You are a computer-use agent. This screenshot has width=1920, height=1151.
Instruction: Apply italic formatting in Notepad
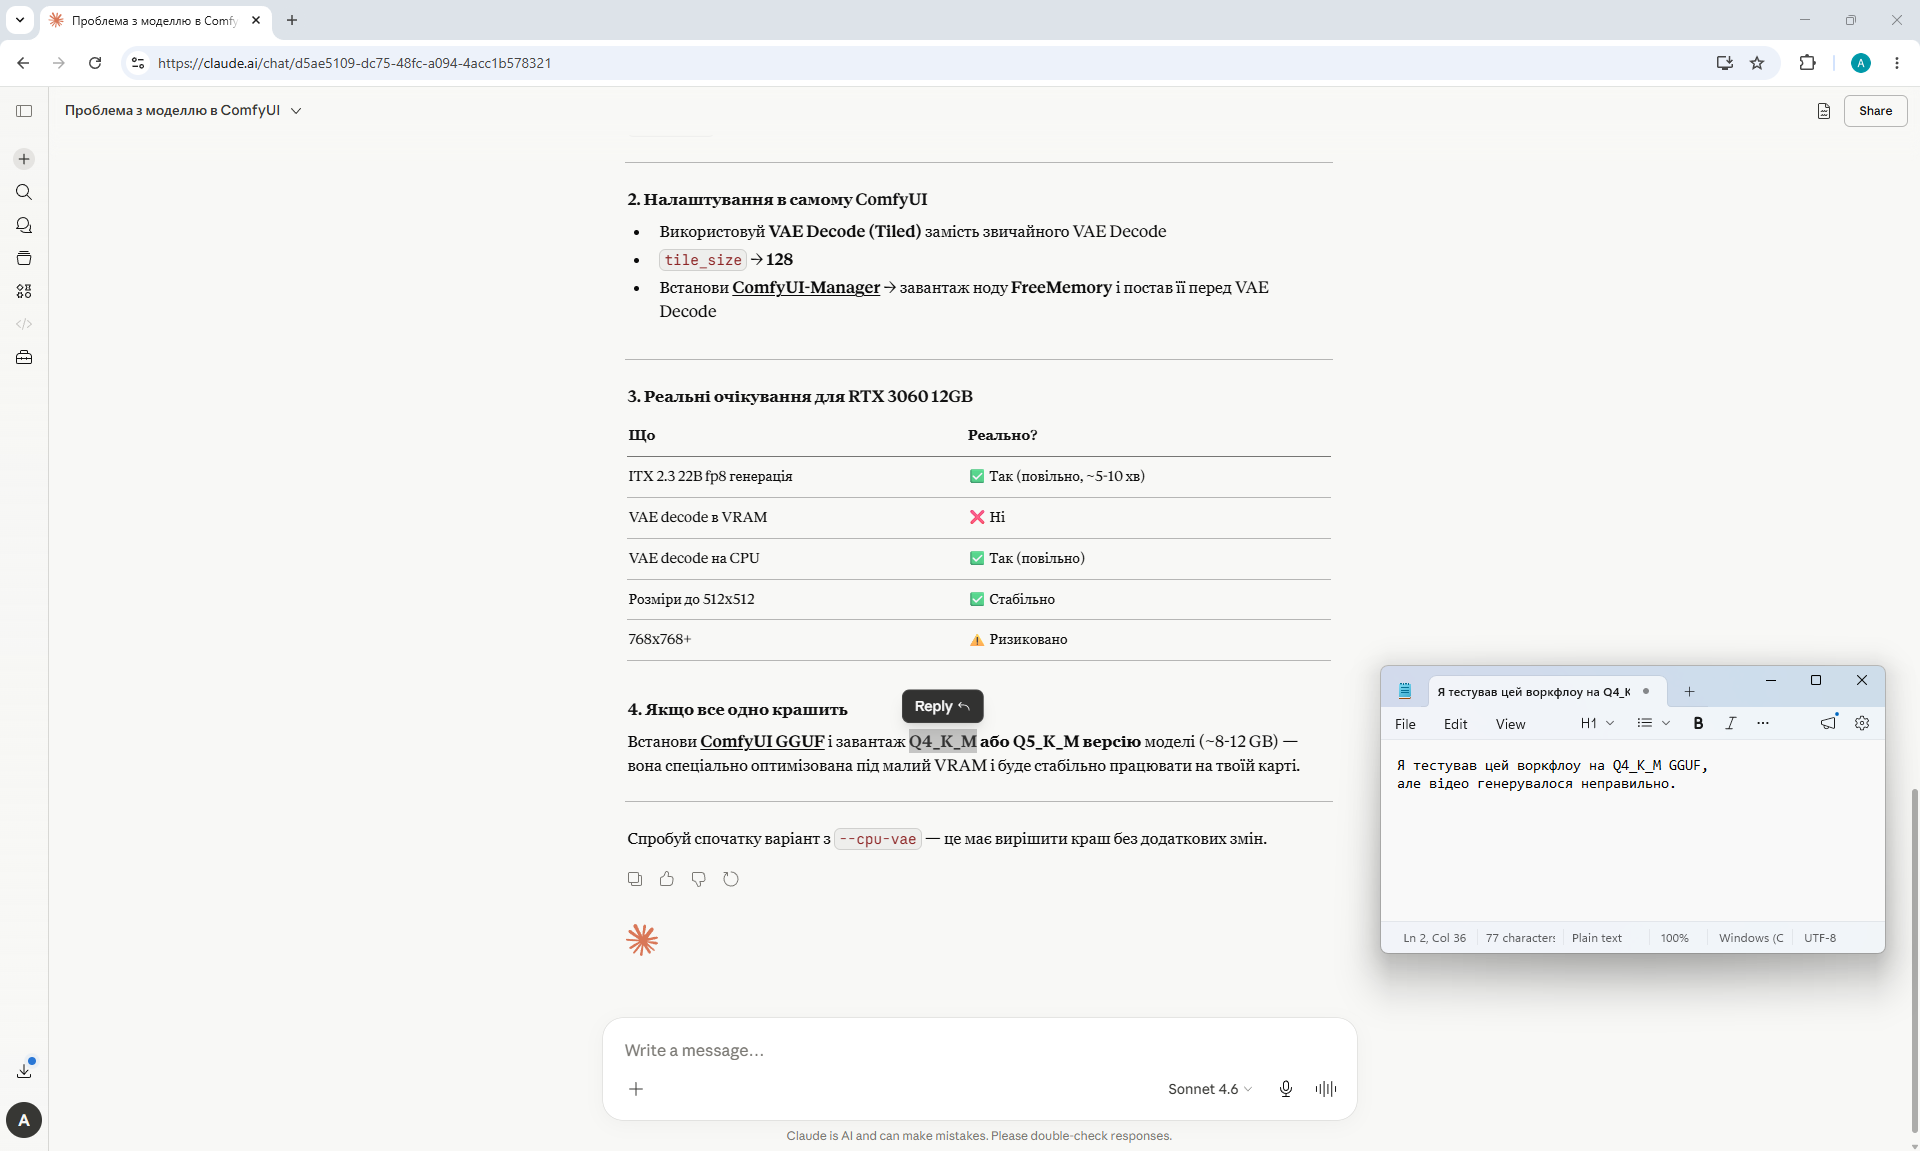(1730, 723)
